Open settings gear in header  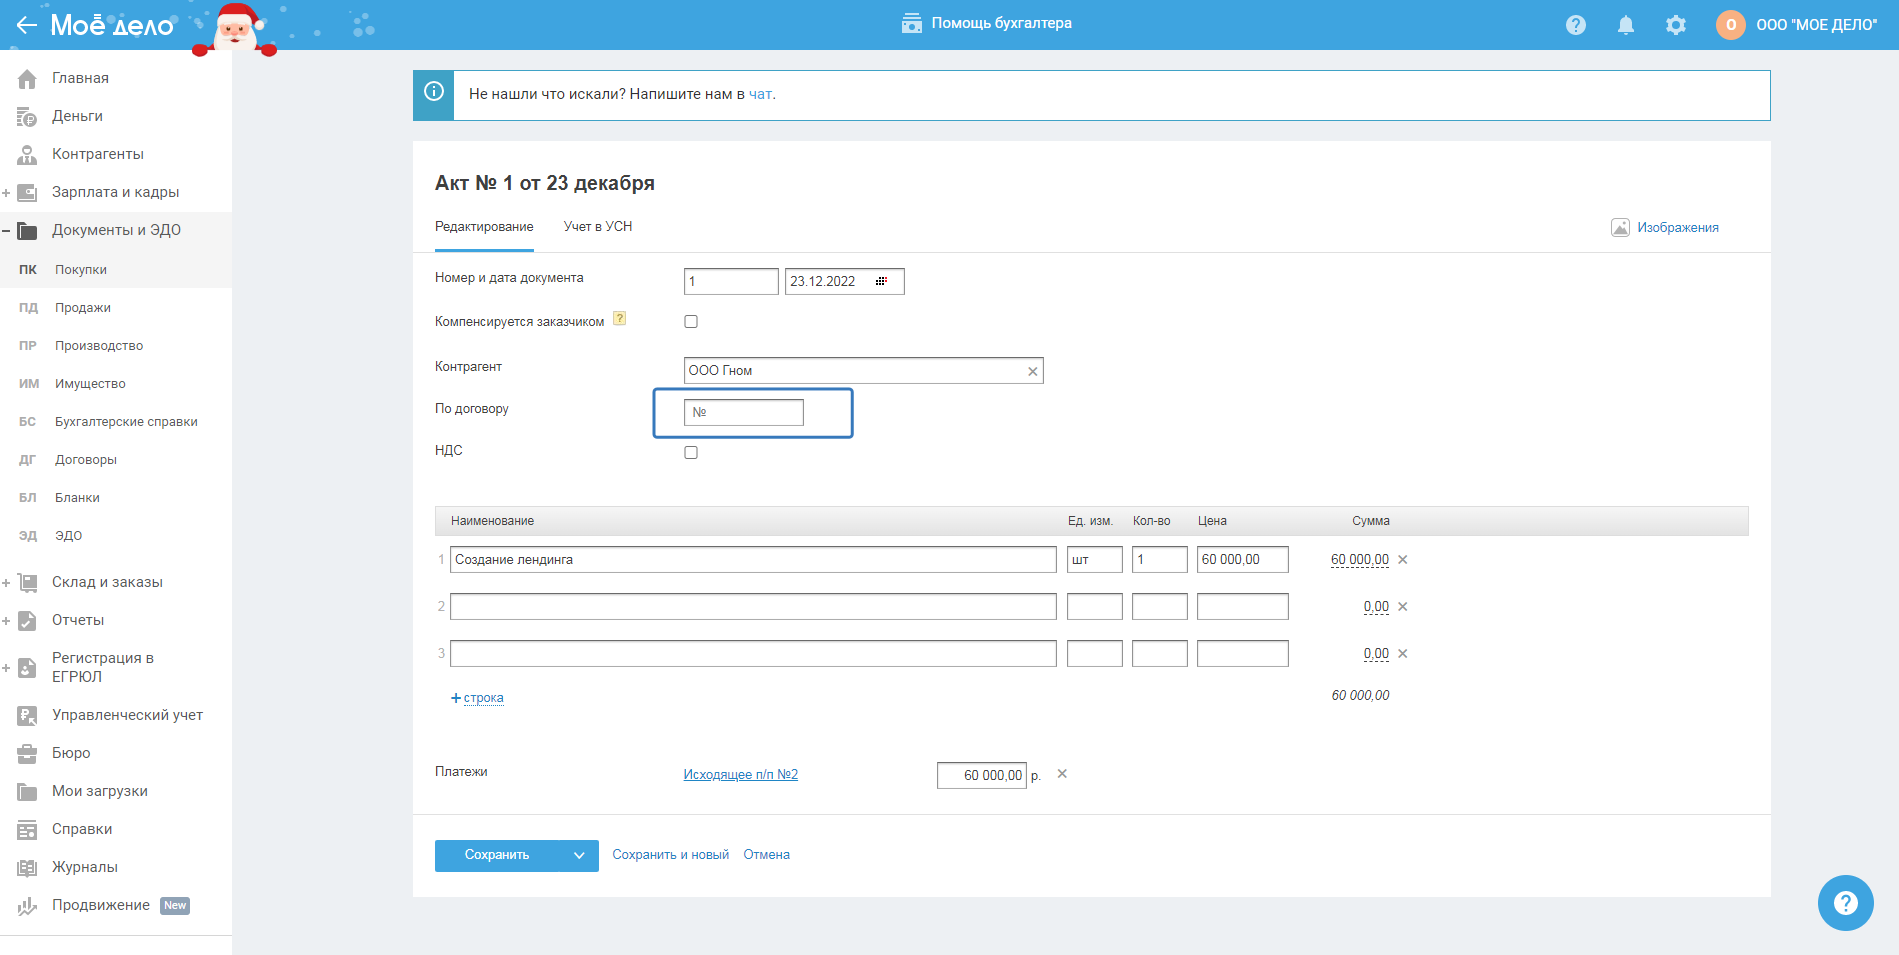pyautogui.click(x=1676, y=25)
